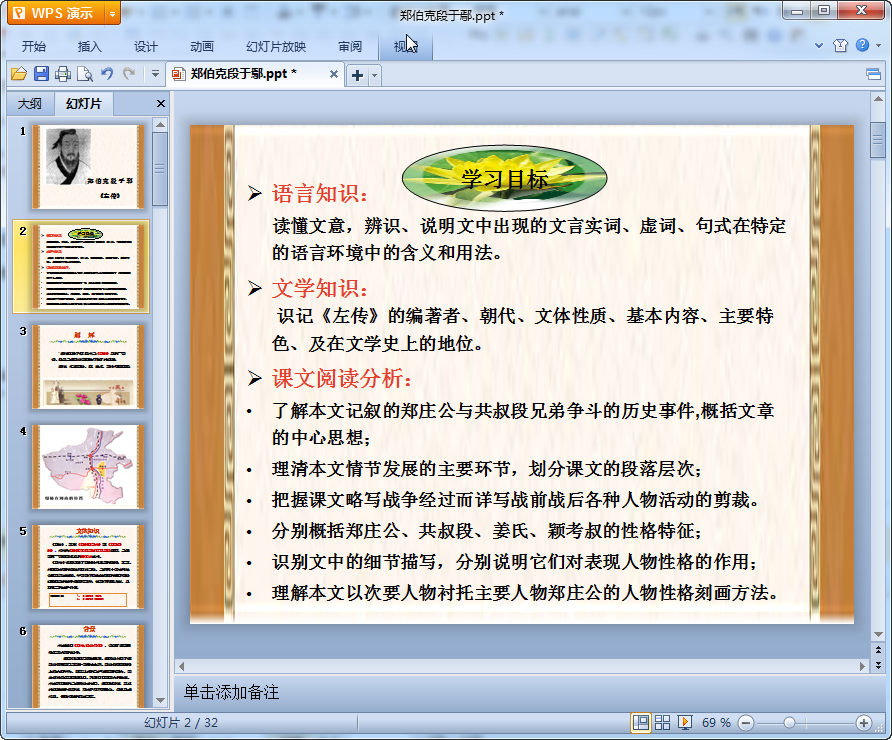Click horizontal scrollbar right arrow
The height and width of the screenshot is (740, 892).
tap(862, 665)
